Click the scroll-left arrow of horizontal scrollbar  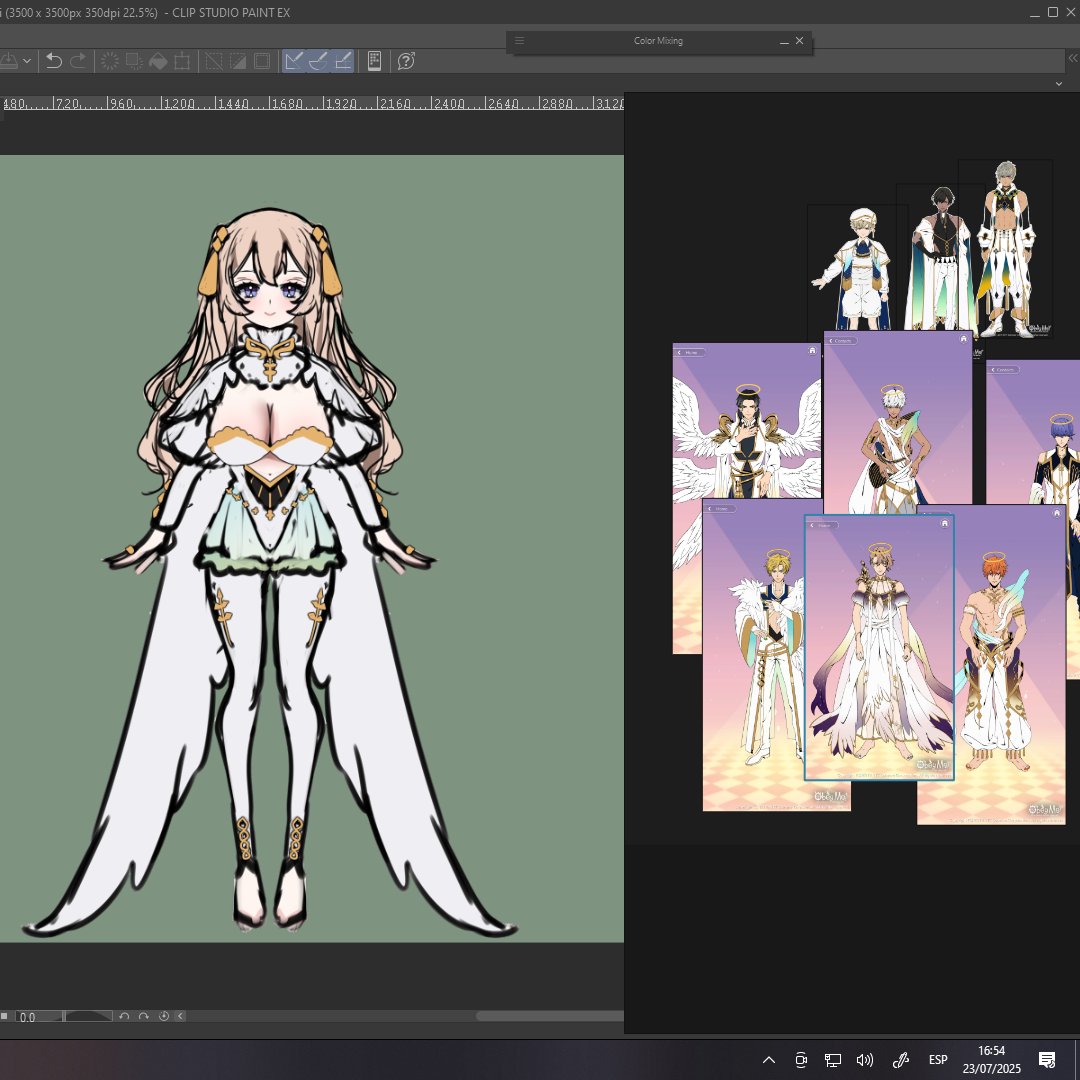coord(180,1017)
